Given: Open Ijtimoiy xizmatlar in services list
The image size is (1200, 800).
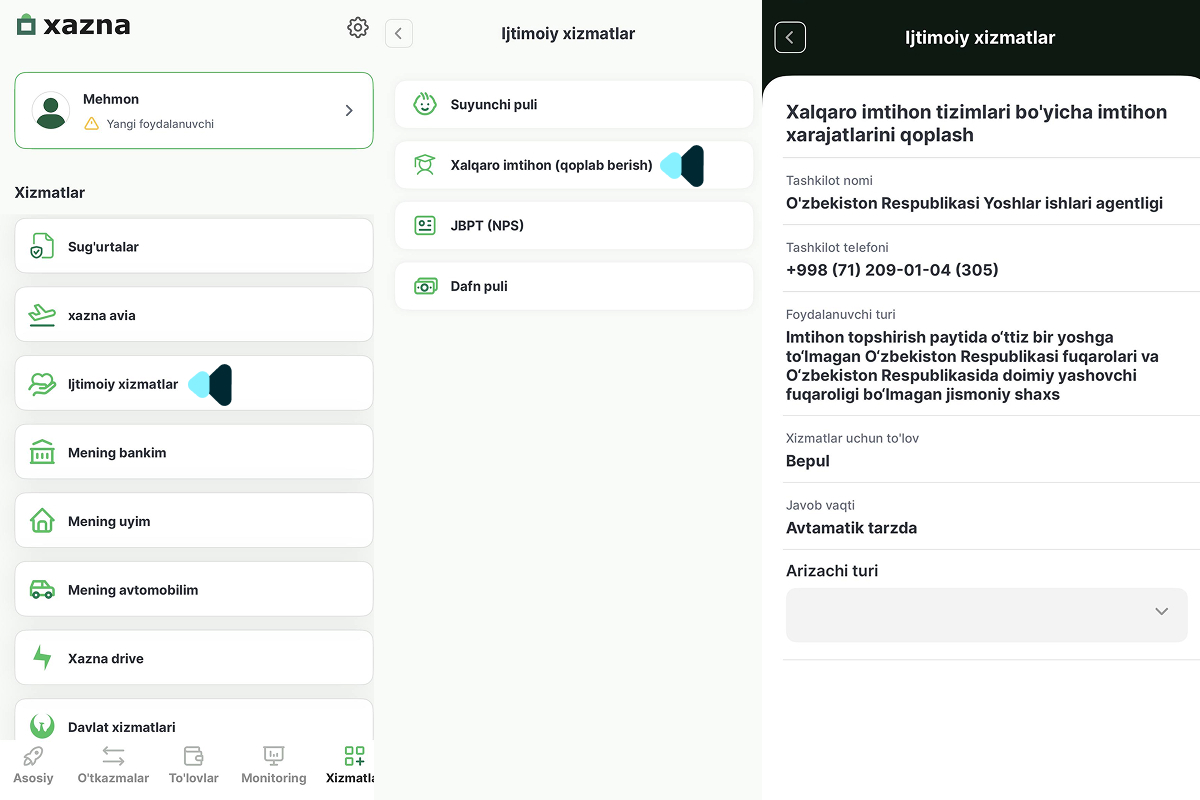Looking at the screenshot, I should pyautogui.click(x=194, y=383).
